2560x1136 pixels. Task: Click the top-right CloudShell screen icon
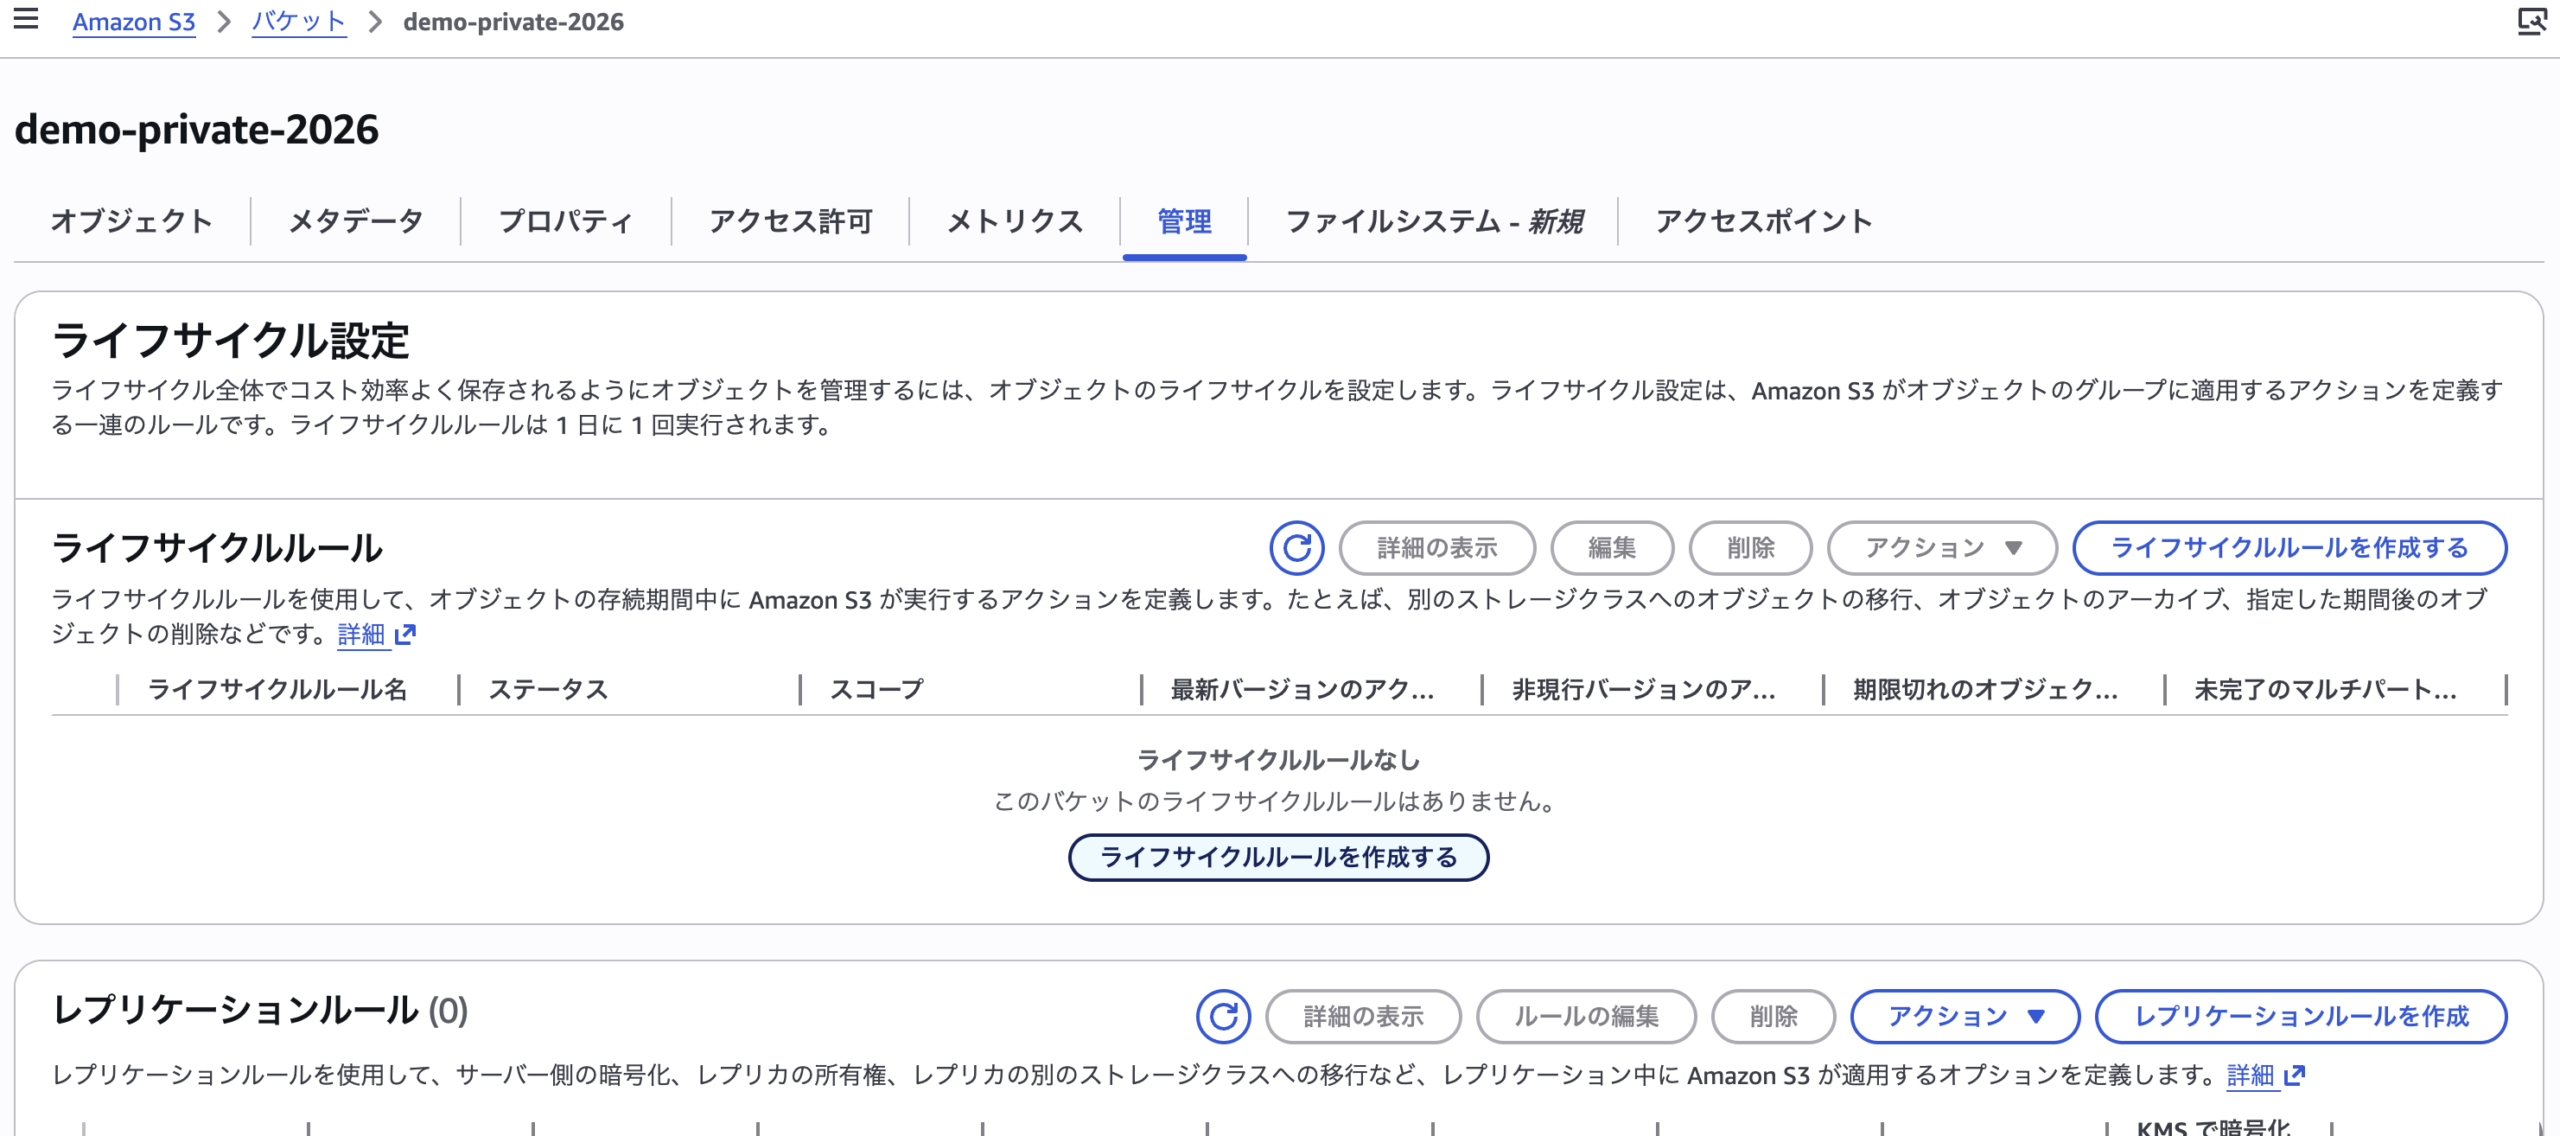(x=2531, y=21)
